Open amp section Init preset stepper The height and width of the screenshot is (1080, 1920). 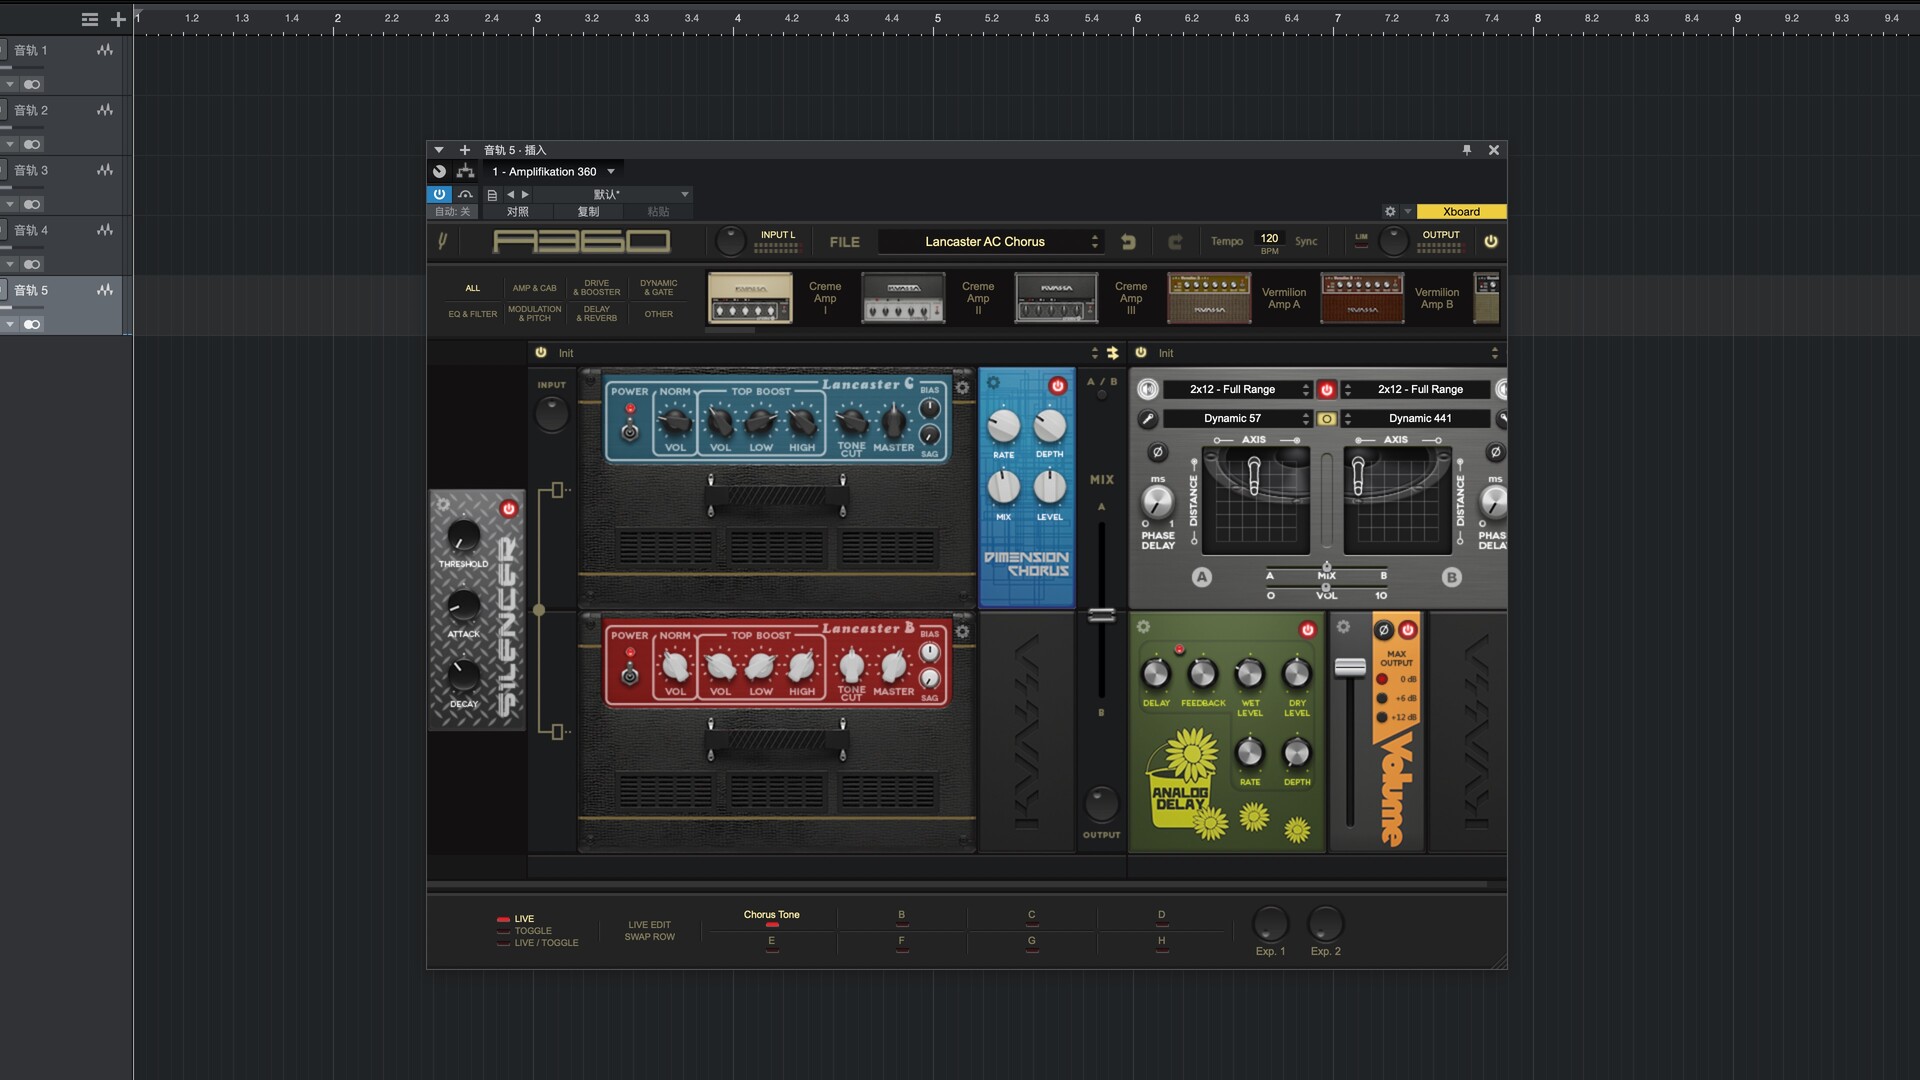(x=1094, y=353)
